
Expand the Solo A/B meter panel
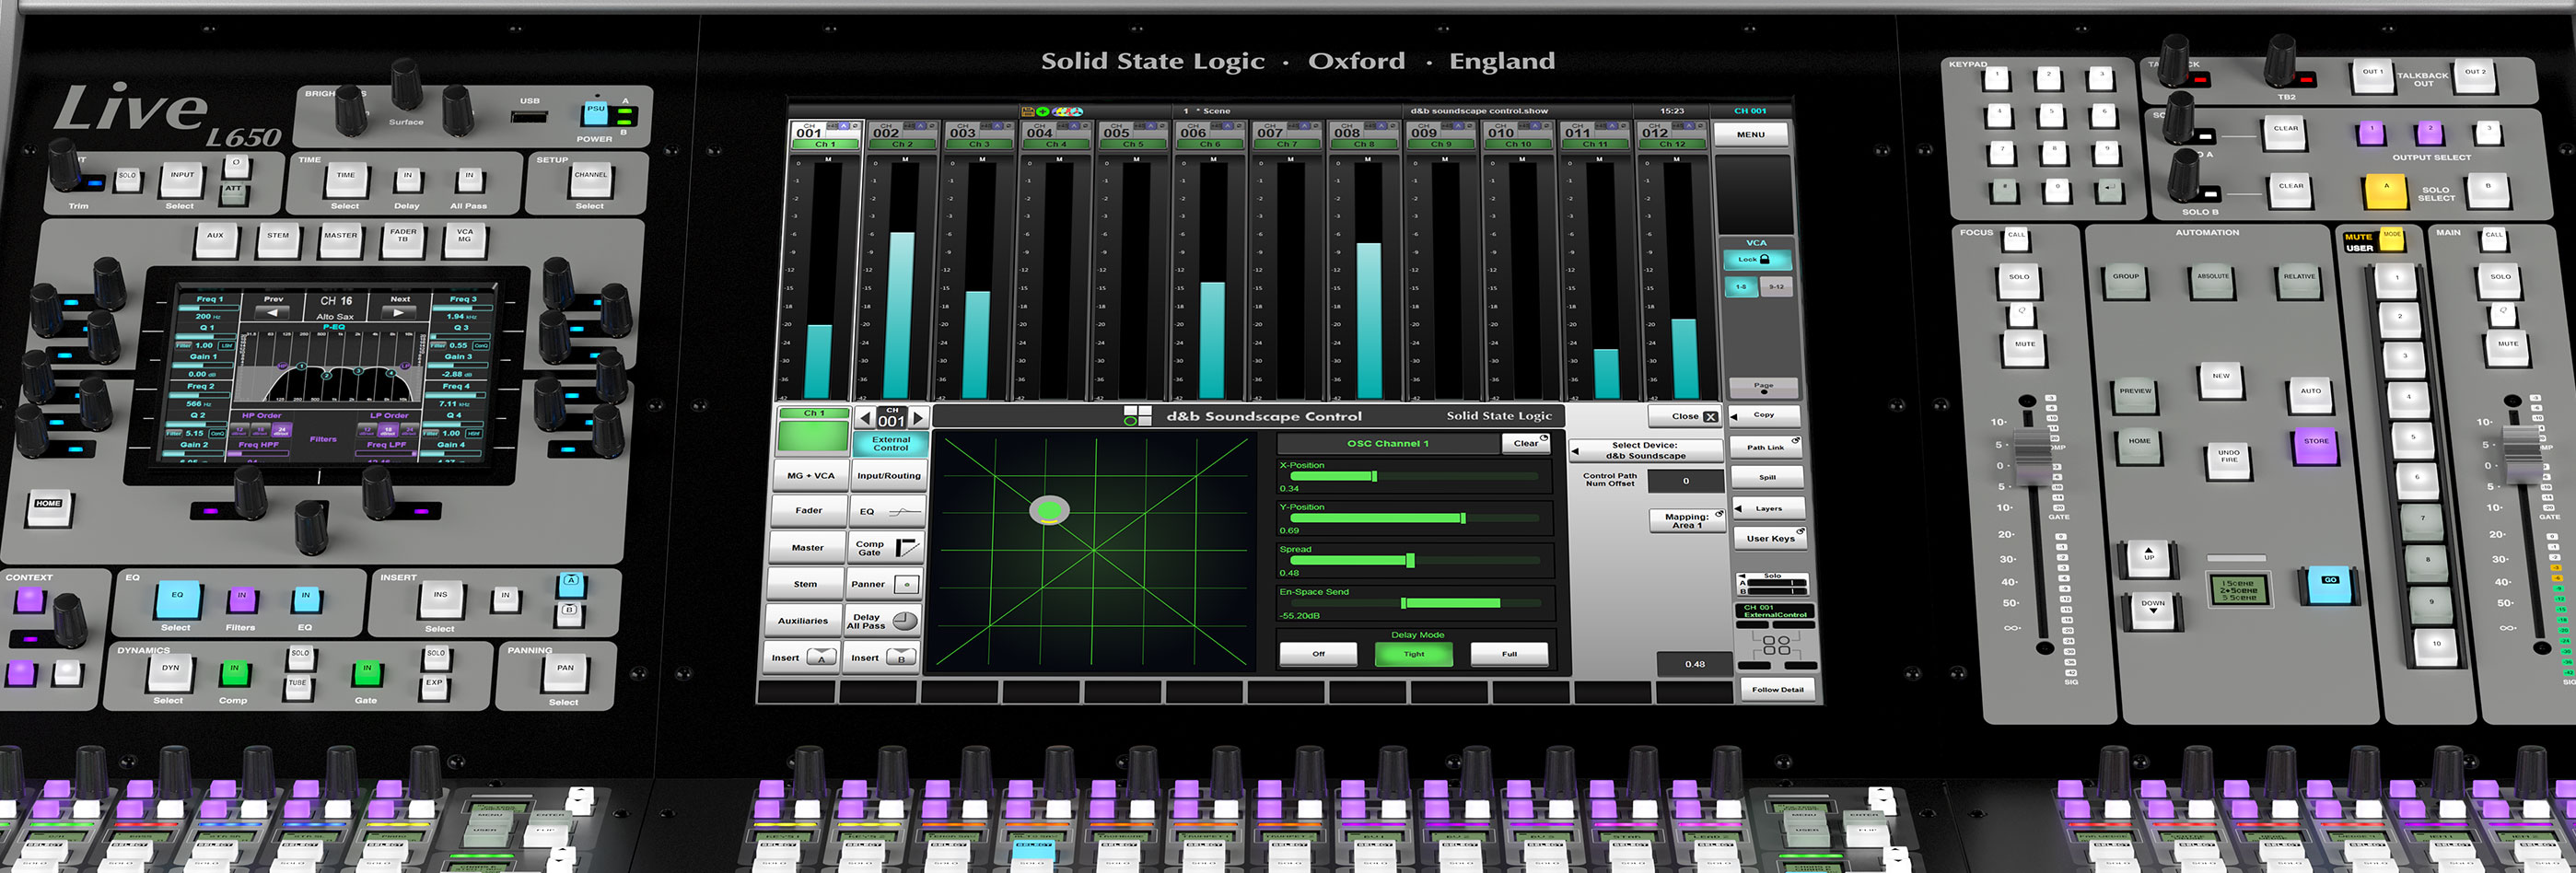(1772, 584)
